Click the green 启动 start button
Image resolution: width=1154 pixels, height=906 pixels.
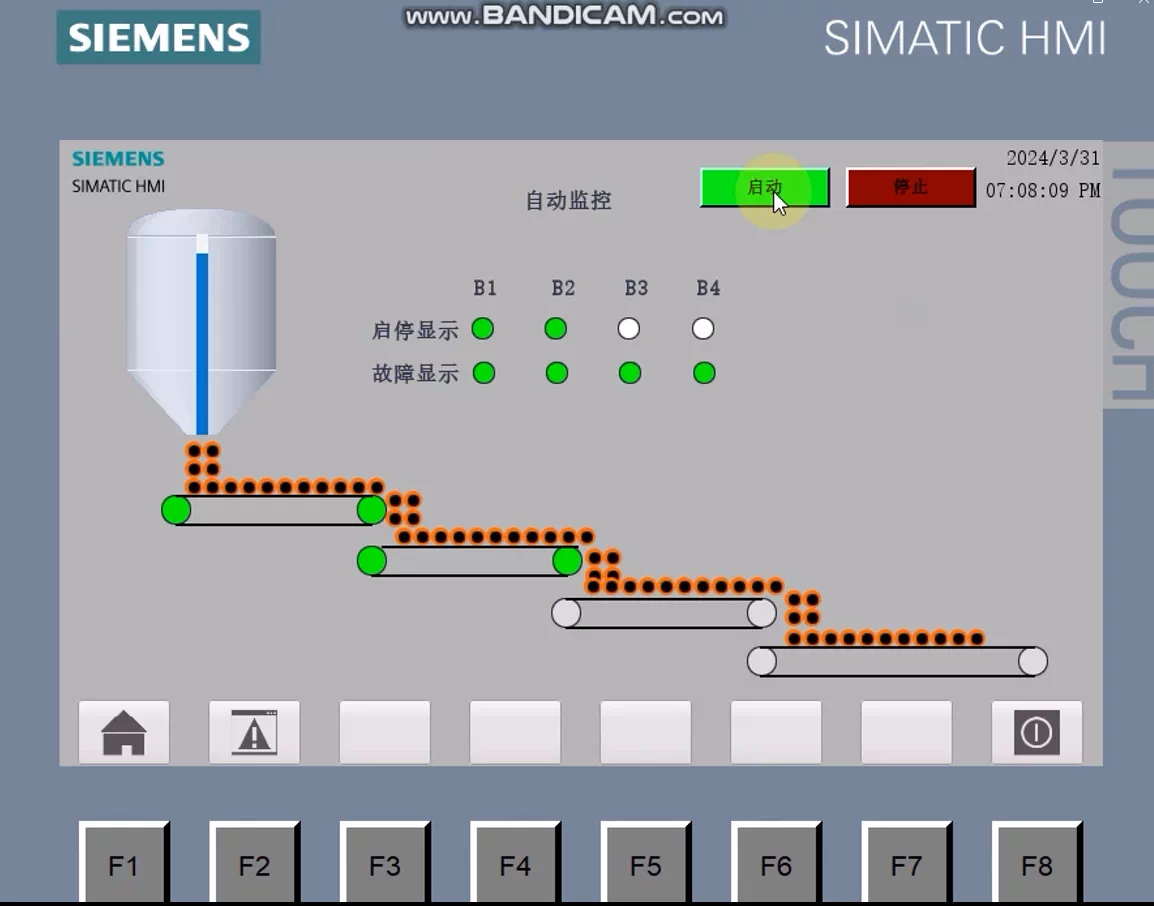click(765, 188)
